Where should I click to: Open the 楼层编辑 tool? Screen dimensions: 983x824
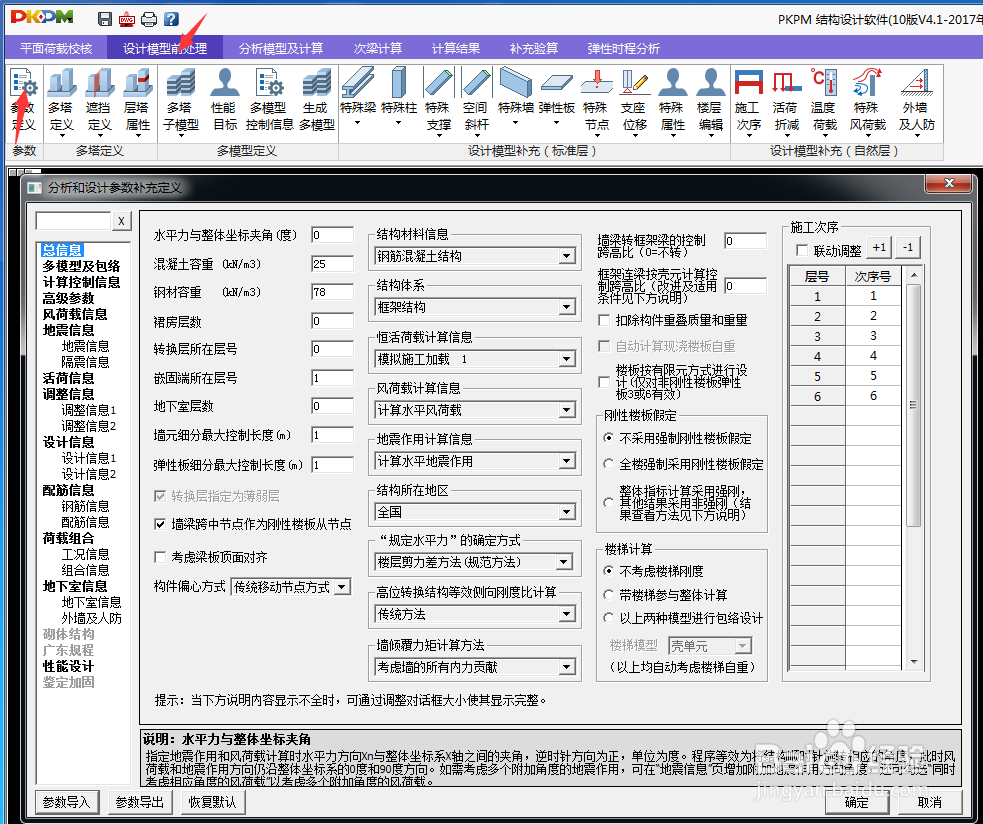(x=710, y=102)
